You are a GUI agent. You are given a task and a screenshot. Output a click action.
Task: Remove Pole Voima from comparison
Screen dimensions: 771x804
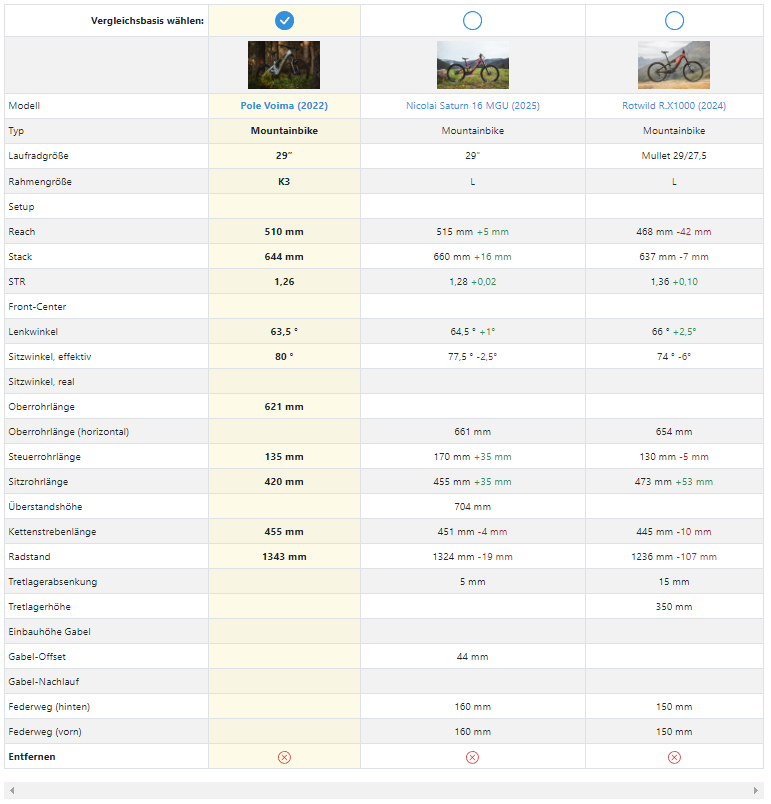pyautogui.click(x=284, y=757)
